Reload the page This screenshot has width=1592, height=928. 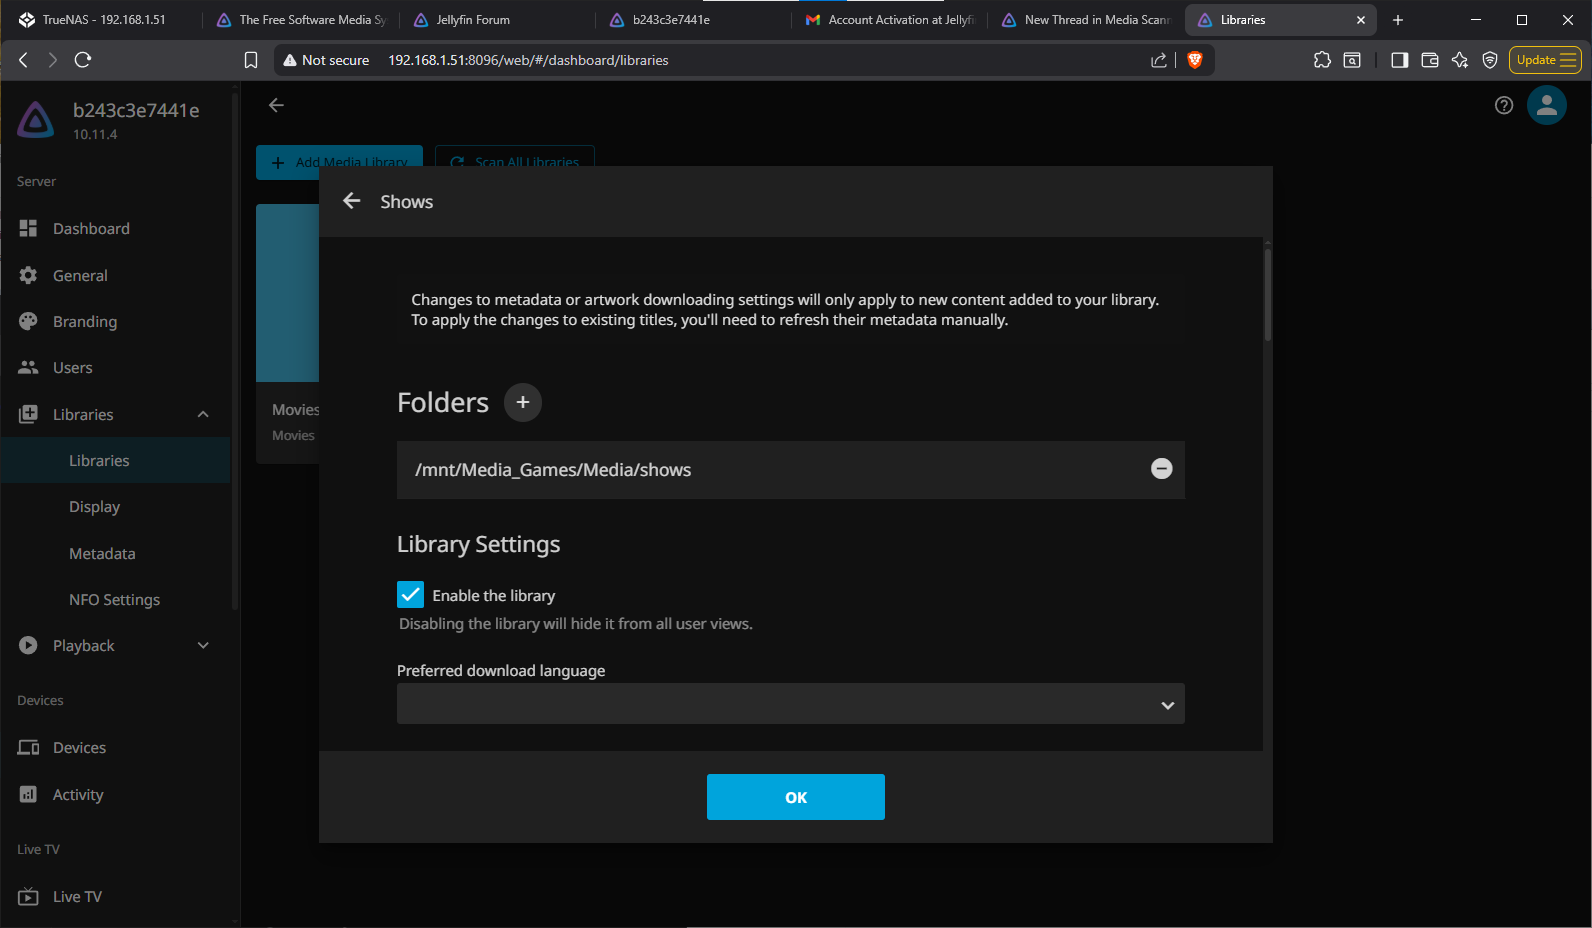point(83,60)
